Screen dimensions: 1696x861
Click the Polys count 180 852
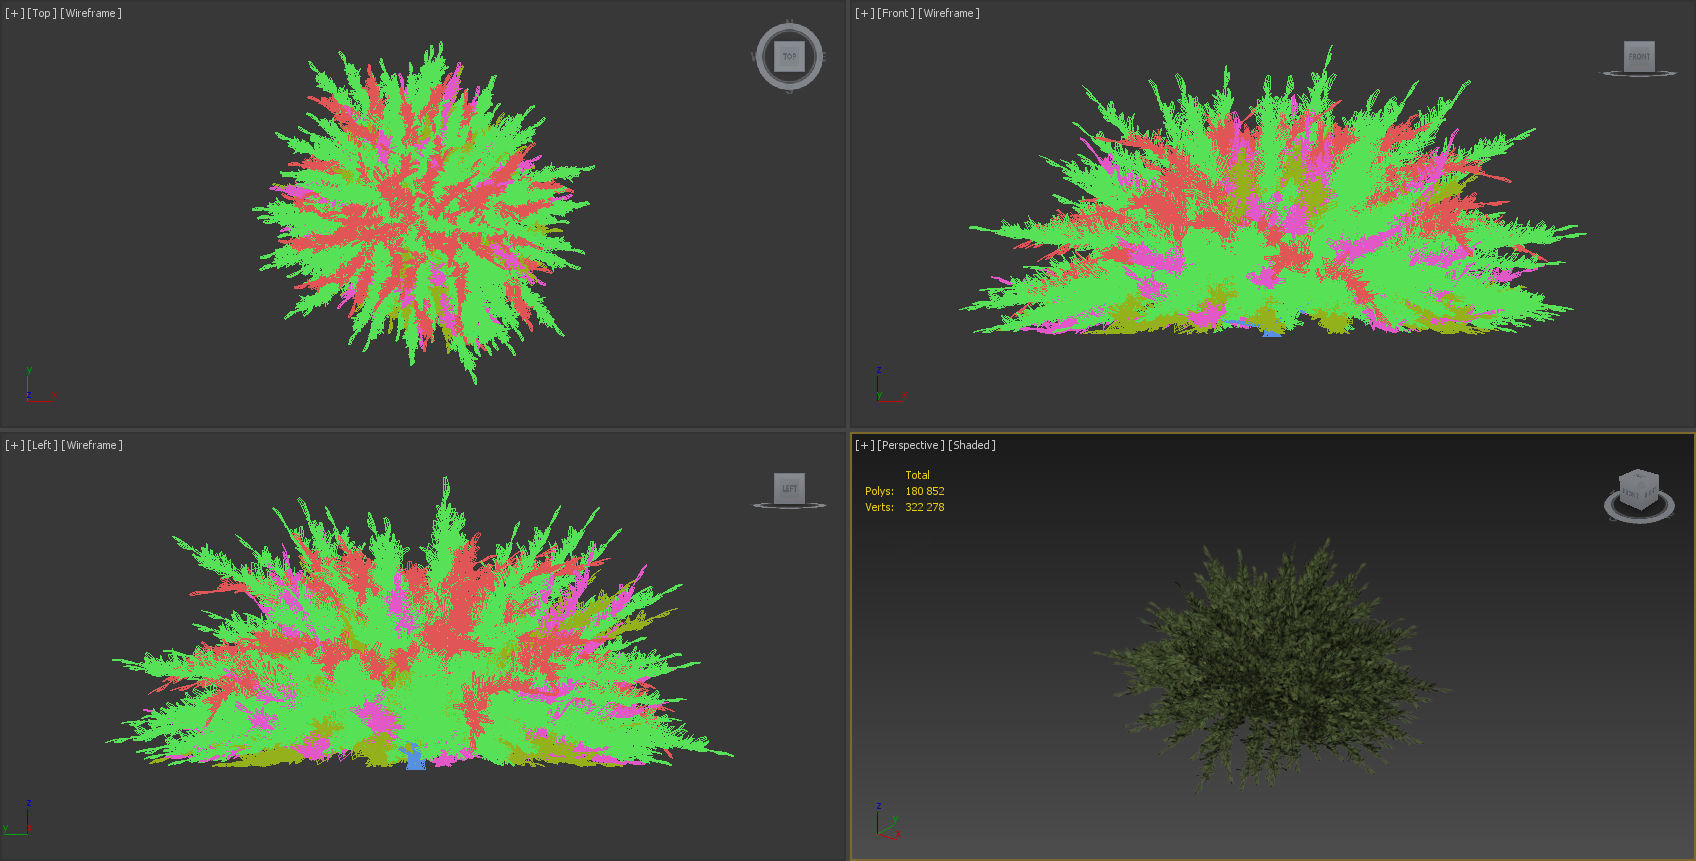(x=925, y=491)
